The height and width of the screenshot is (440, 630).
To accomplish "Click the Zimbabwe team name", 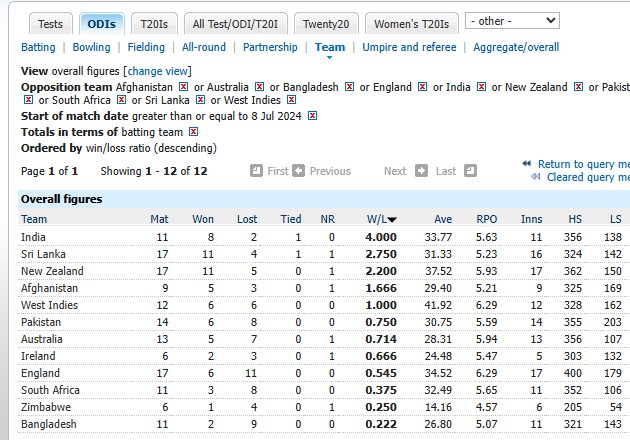I will [46, 407].
